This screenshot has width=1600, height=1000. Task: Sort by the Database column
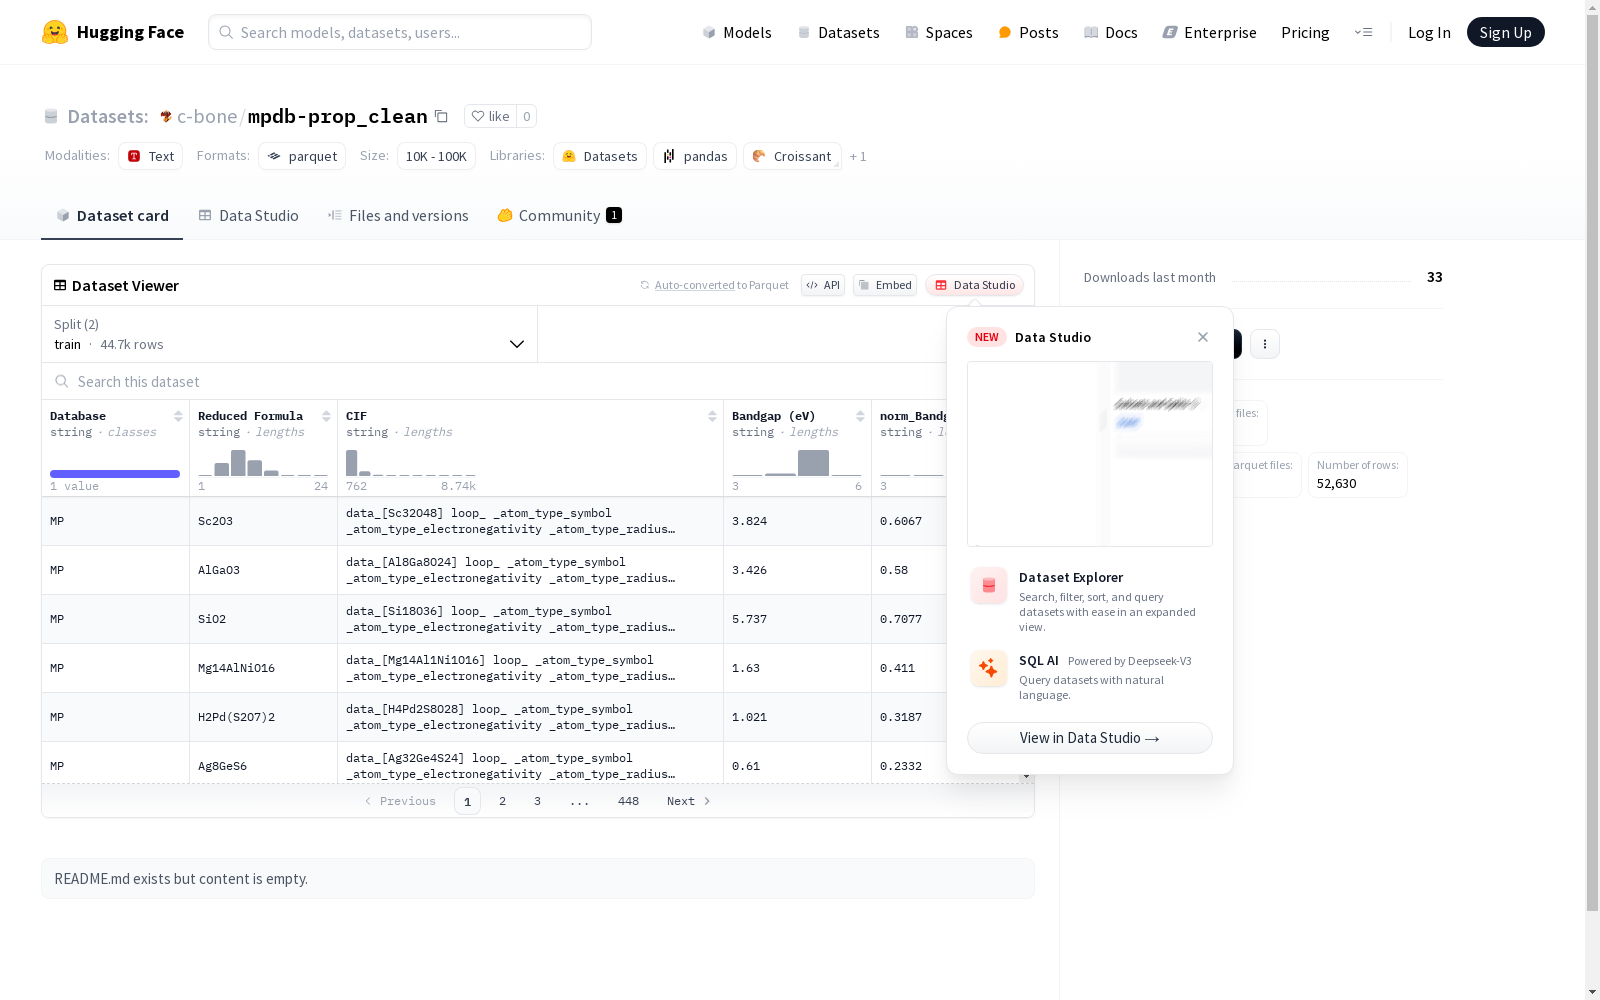point(178,416)
